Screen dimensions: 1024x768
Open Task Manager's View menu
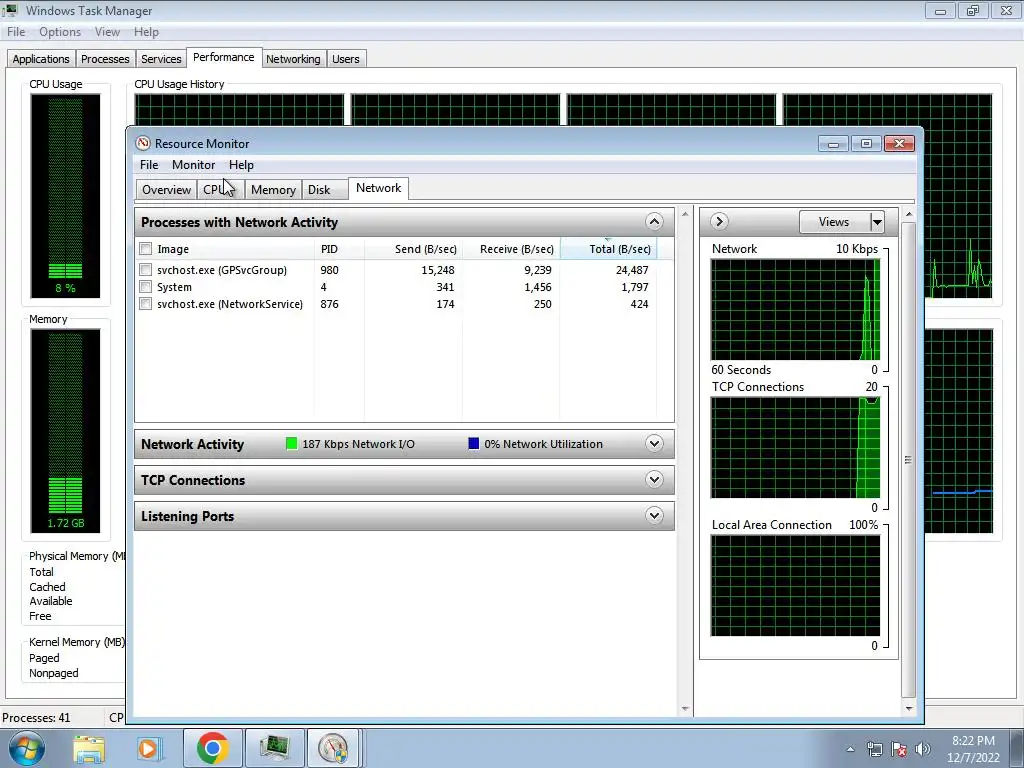(107, 32)
